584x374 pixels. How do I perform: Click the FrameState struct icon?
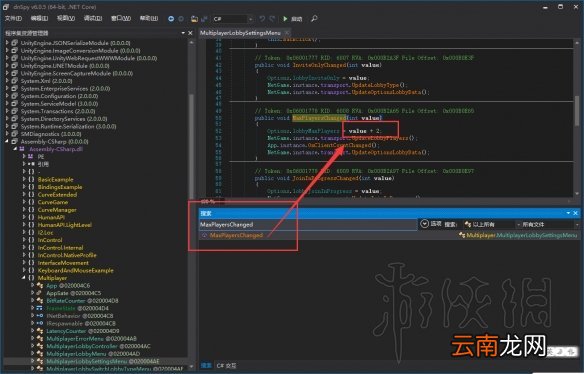click(x=39, y=308)
